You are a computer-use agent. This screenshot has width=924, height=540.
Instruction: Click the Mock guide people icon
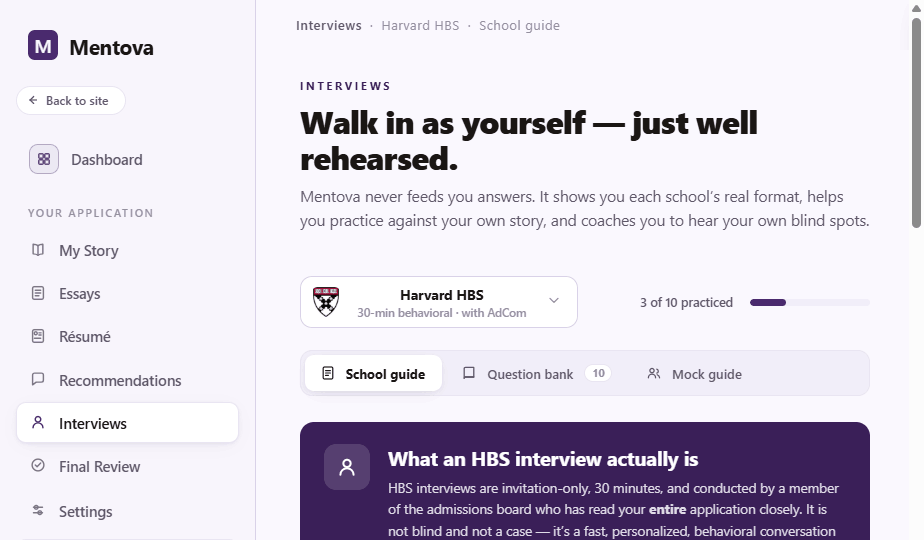tap(654, 373)
